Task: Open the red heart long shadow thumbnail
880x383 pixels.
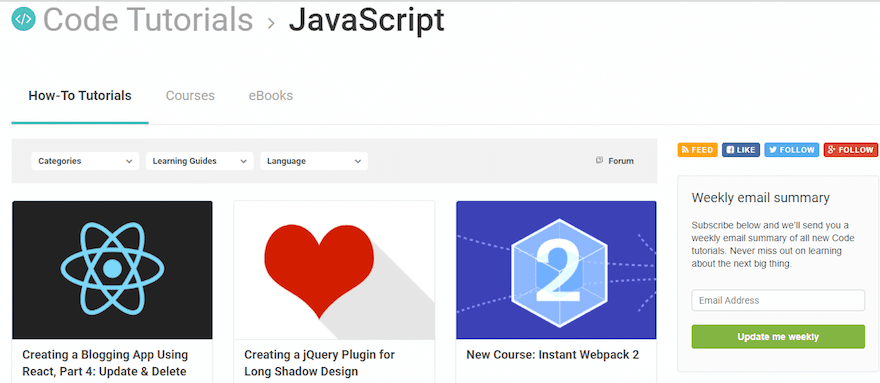Action: [334, 270]
